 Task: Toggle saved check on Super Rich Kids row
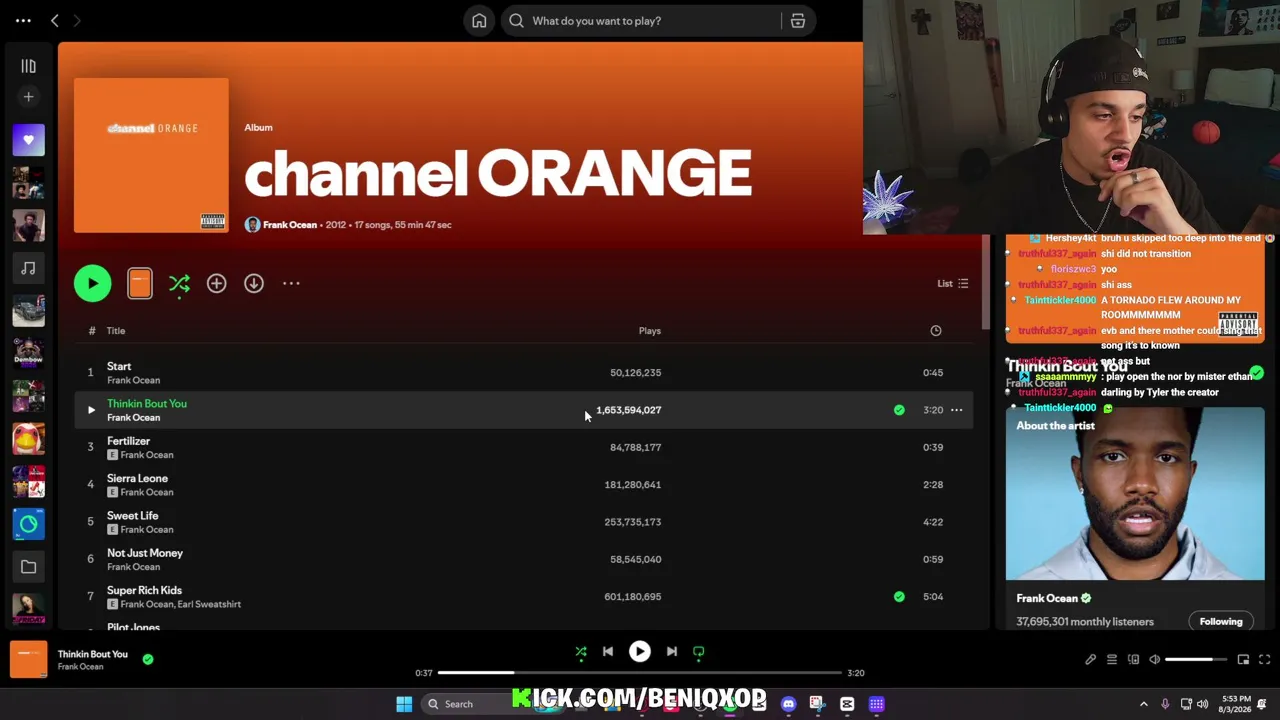click(x=899, y=597)
